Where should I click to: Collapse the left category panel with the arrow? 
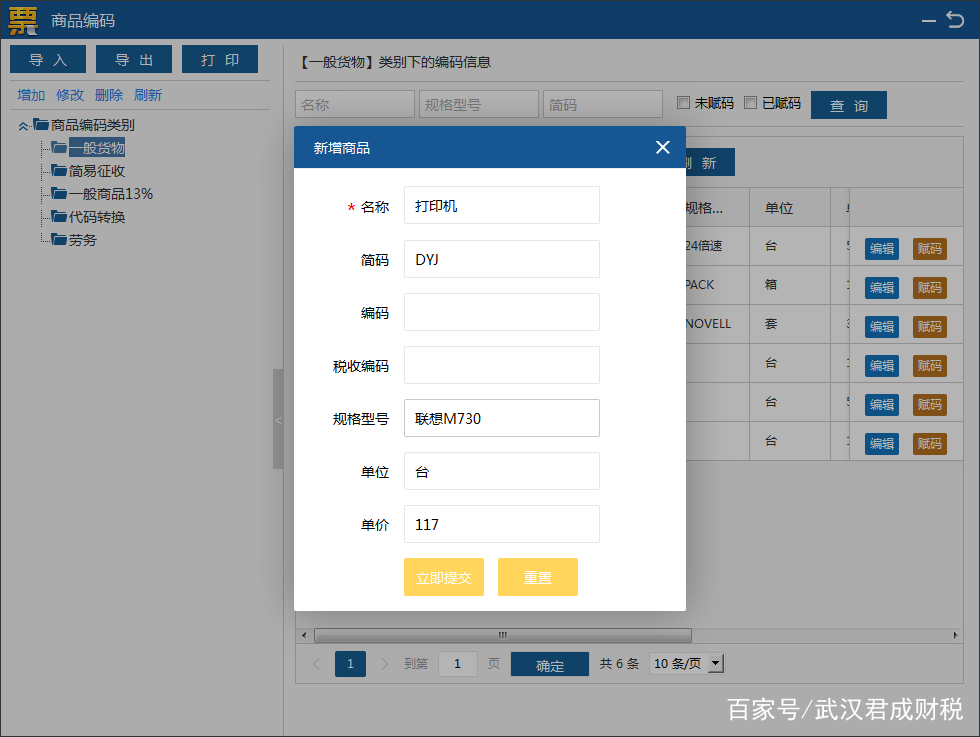click(277, 421)
